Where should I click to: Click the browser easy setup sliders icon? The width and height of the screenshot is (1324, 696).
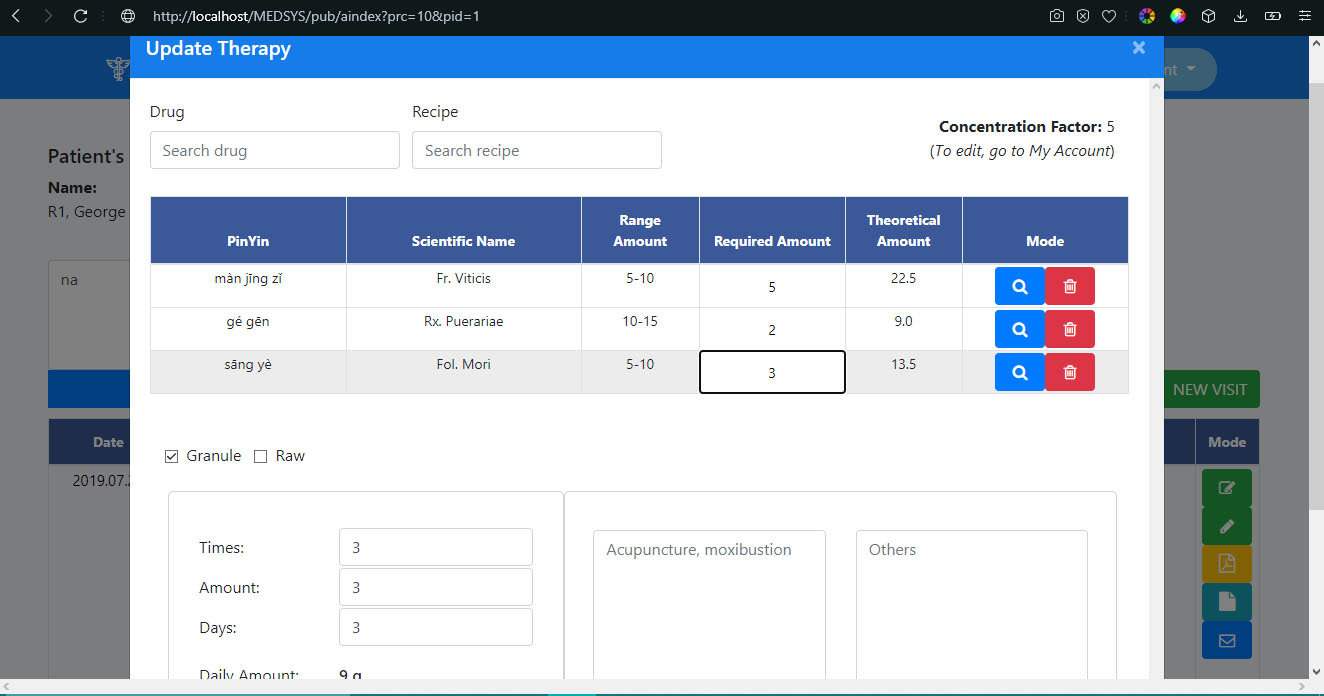click(x=1302, y=16)
